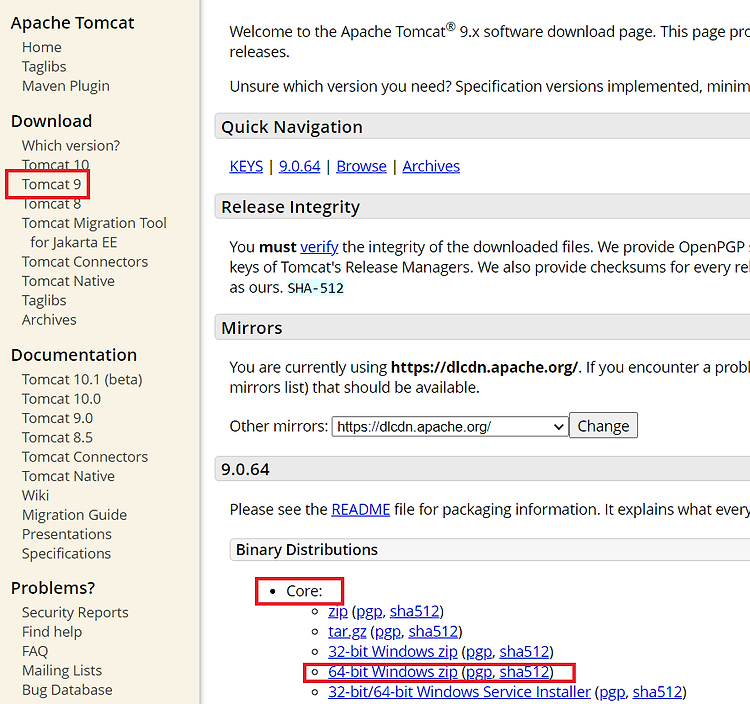750x704 pixels.
Task: Open the Find help link
Action: [52, 632]
